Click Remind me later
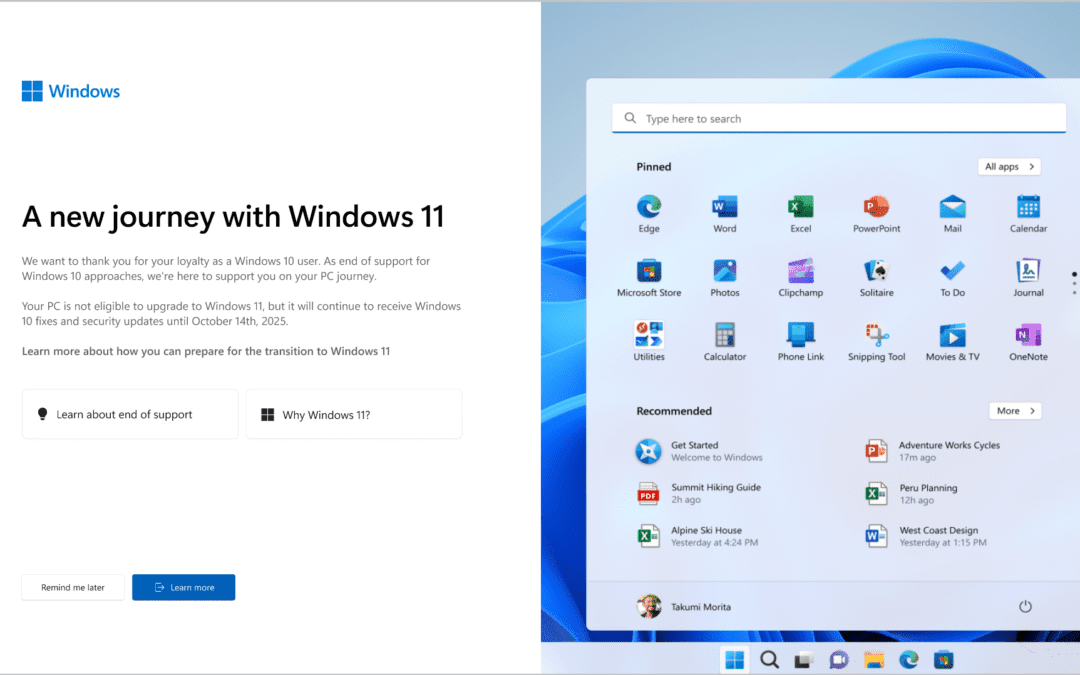The image size is (1080, 675). [73, 588]
